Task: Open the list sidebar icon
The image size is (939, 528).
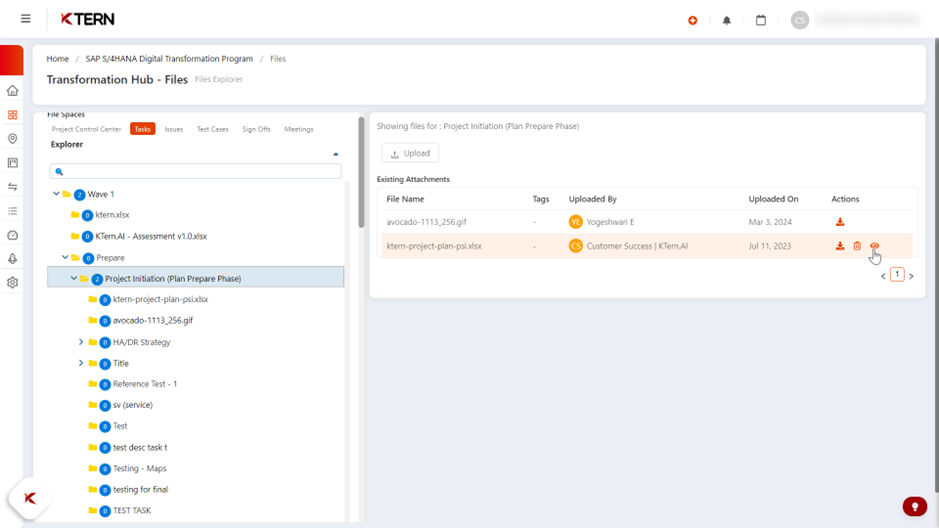Action: point(13,211)
